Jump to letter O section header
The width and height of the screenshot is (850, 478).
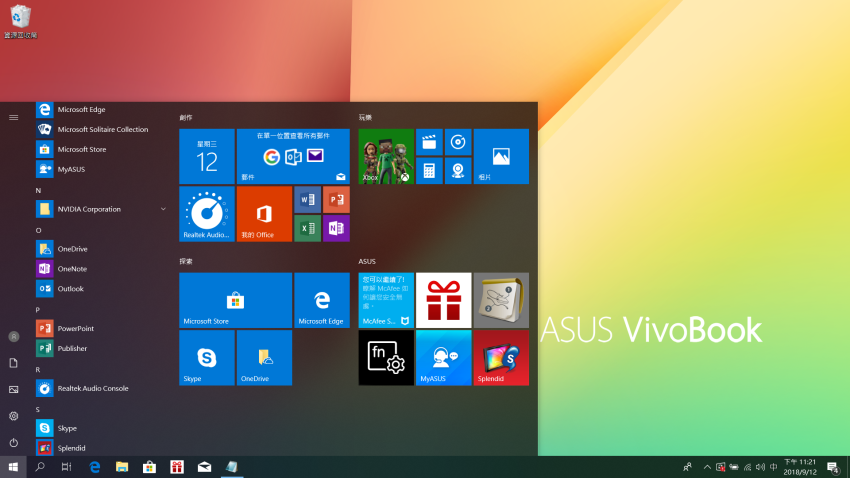38,230
